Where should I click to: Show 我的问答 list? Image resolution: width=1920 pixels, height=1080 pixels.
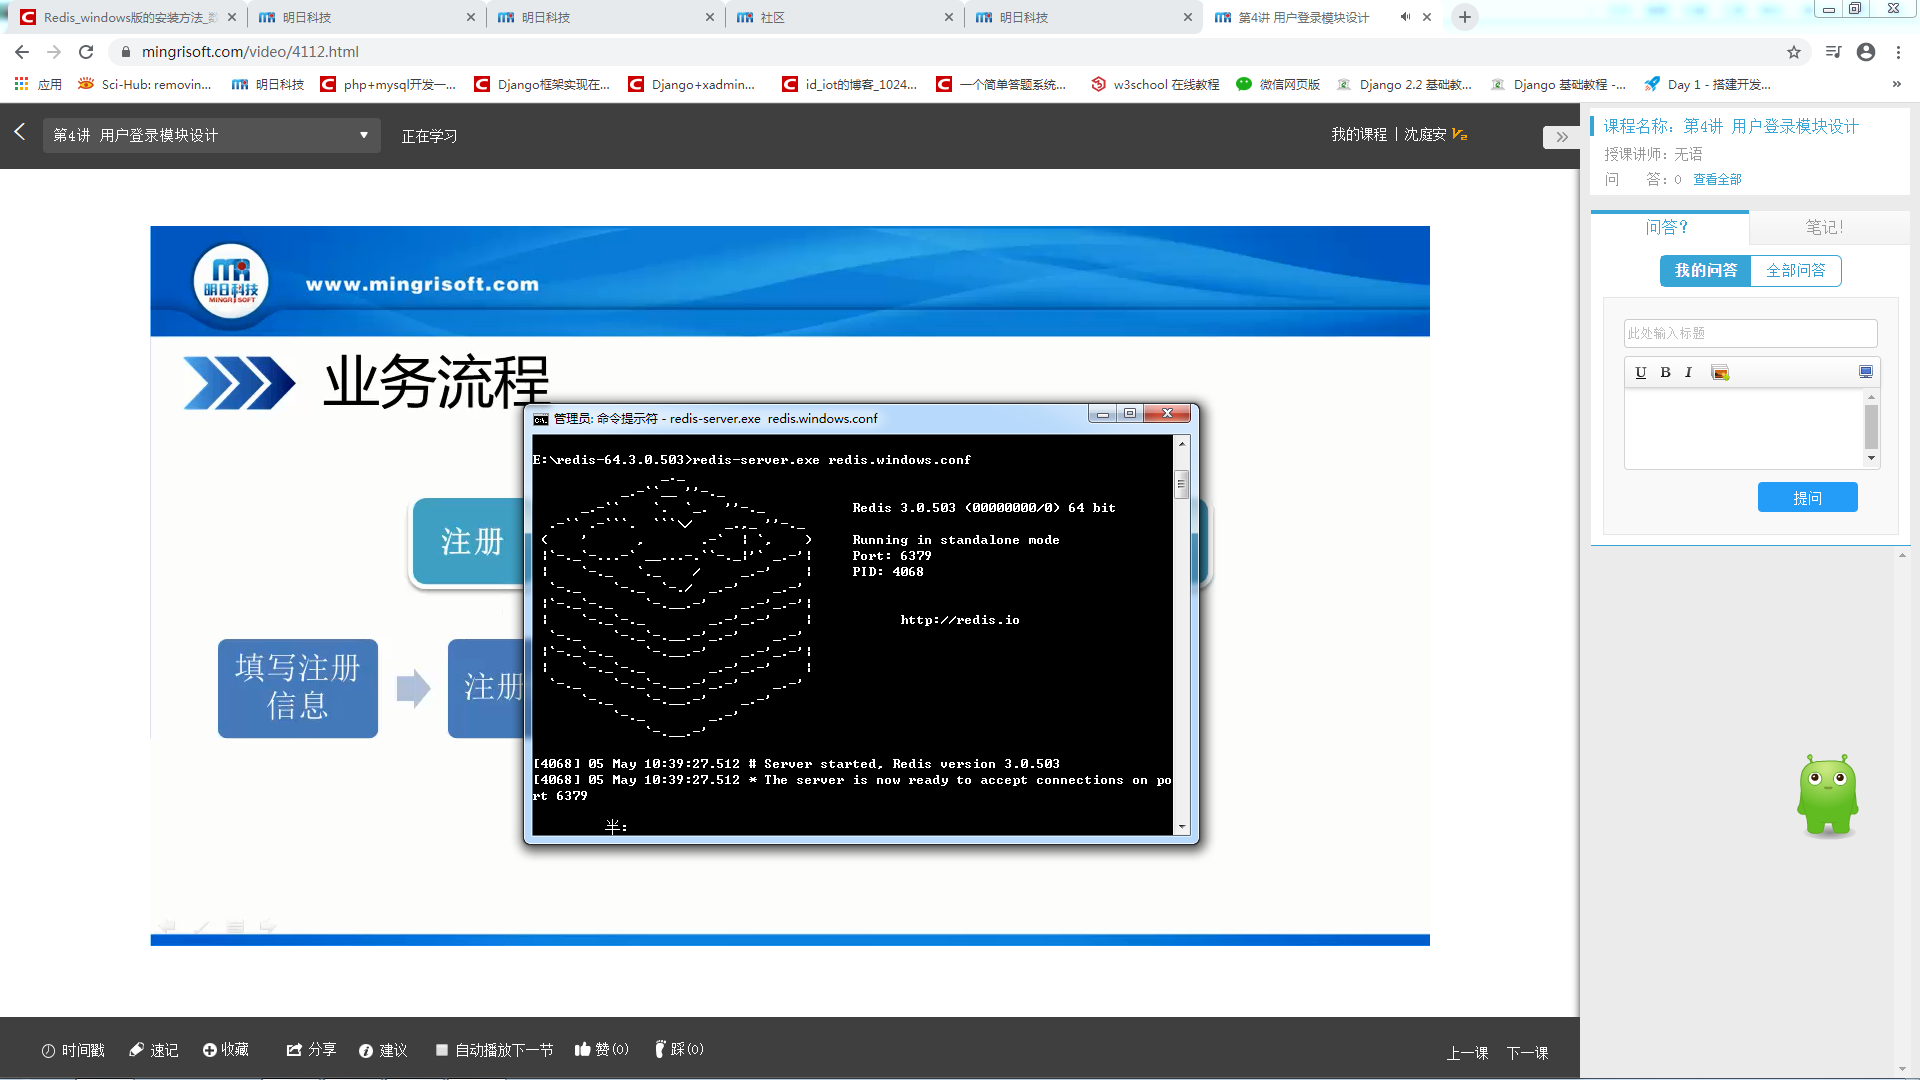tap(1706, 271)
